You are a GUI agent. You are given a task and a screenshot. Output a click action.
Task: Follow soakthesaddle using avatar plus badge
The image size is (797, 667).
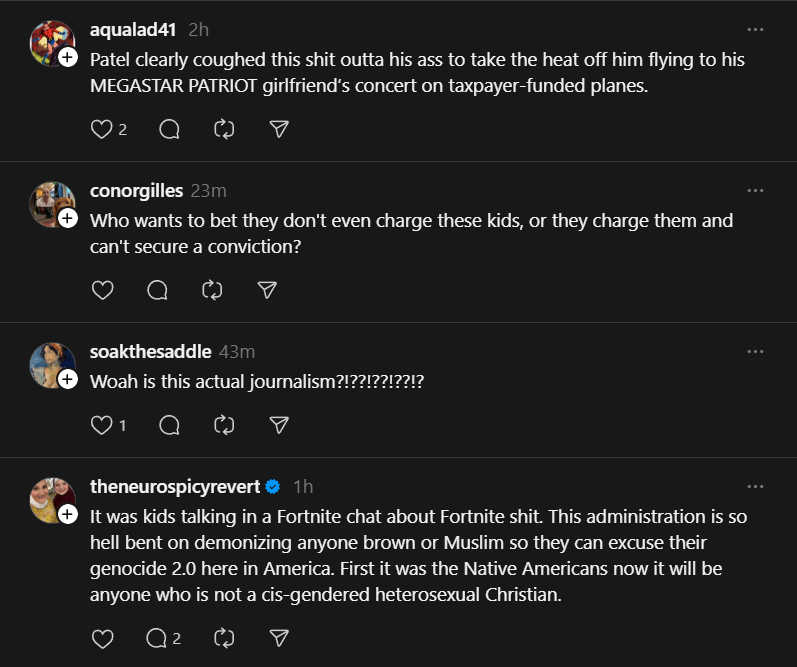tap(68, 380)
